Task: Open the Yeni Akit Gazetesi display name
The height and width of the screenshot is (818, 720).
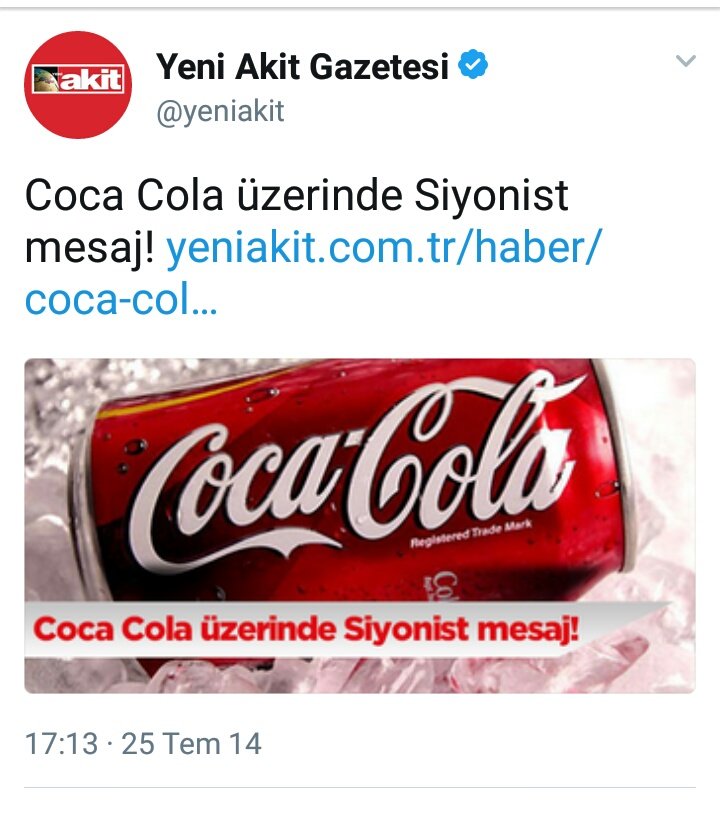Action: [303, 66]
